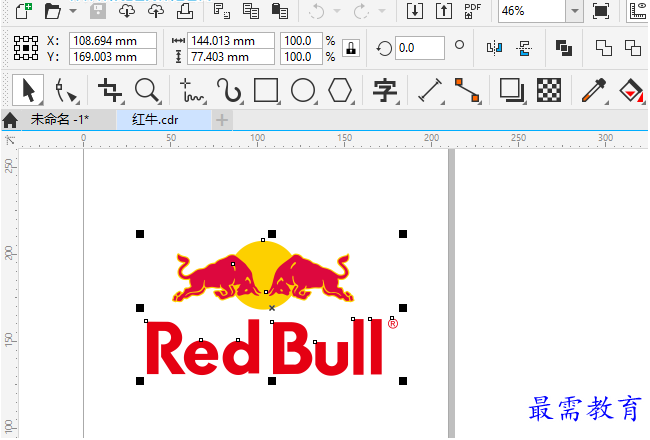Select the Polygon tool
650x440 pixels.
click(340, 90)
